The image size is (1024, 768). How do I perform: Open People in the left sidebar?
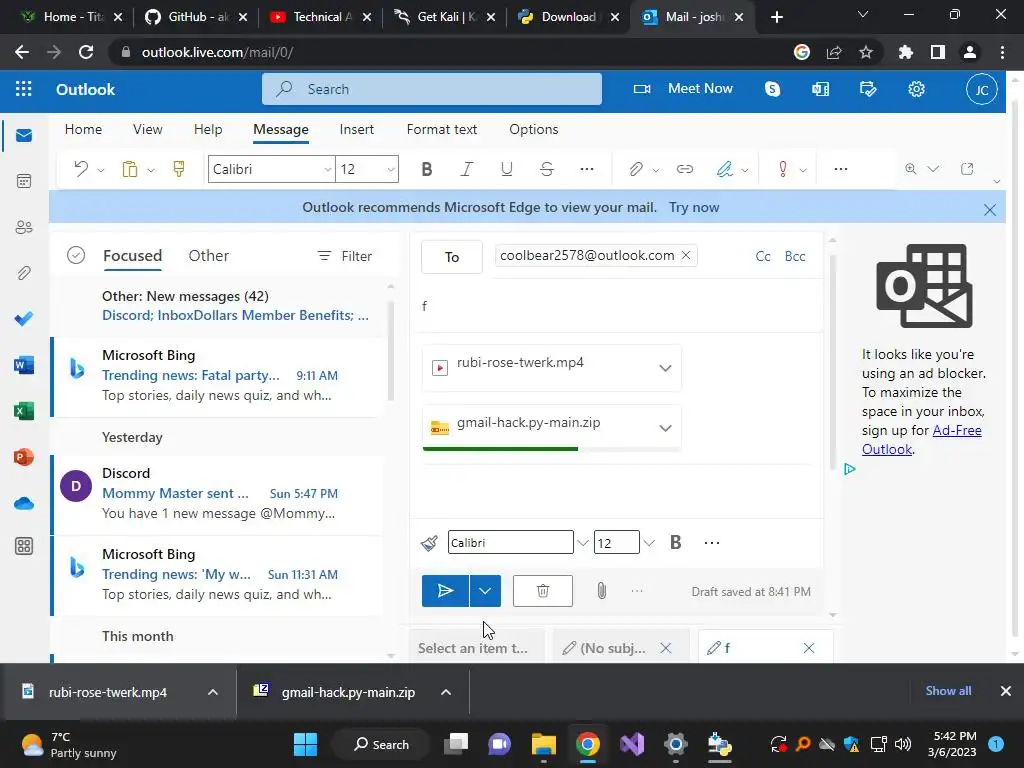(24, 227)
